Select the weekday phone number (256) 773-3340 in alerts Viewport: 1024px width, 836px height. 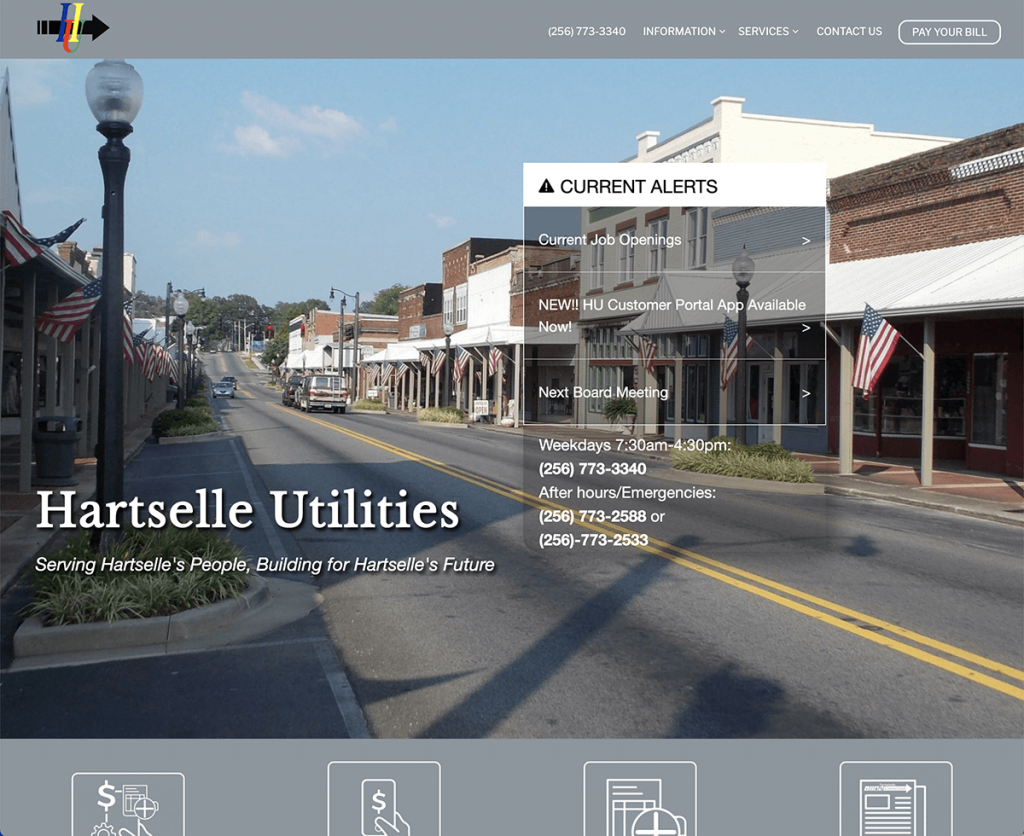591,468
